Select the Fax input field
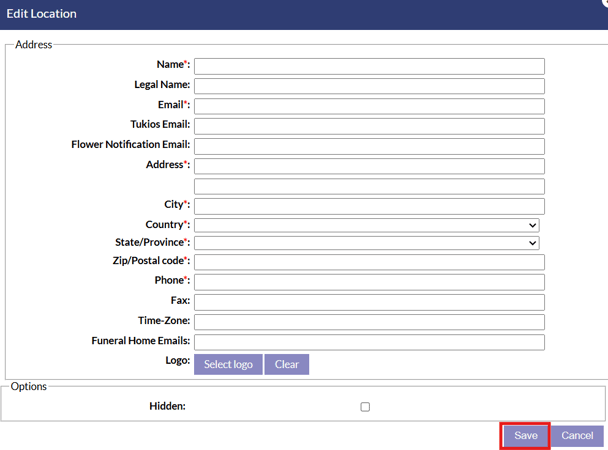608x450 pixels. tap(369, 302)
